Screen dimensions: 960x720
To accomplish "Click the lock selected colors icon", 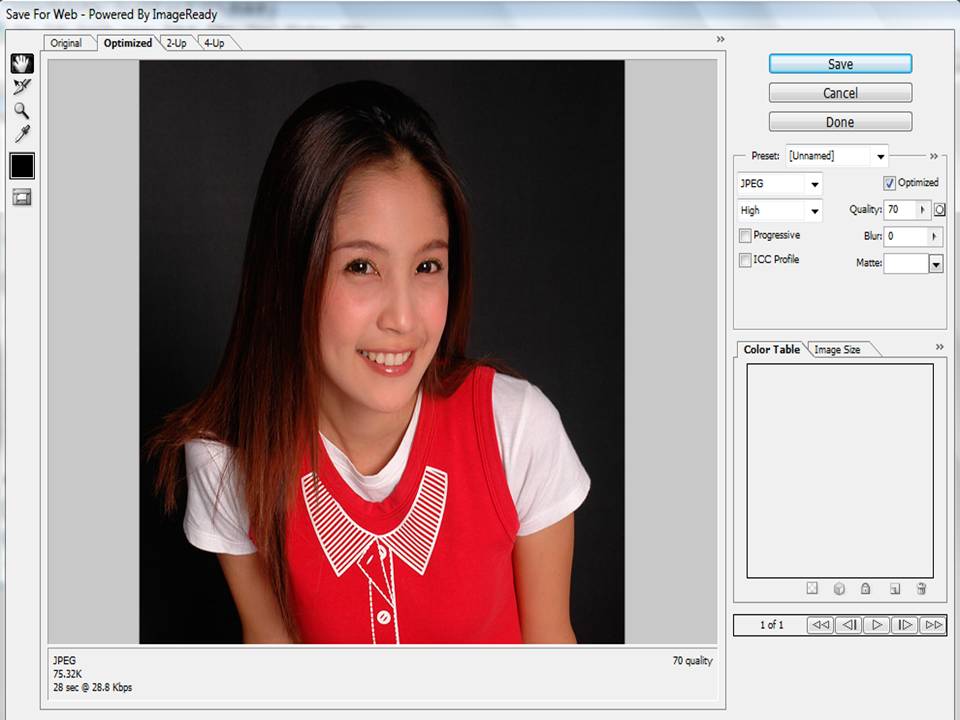I will click(x=865, y=588).
